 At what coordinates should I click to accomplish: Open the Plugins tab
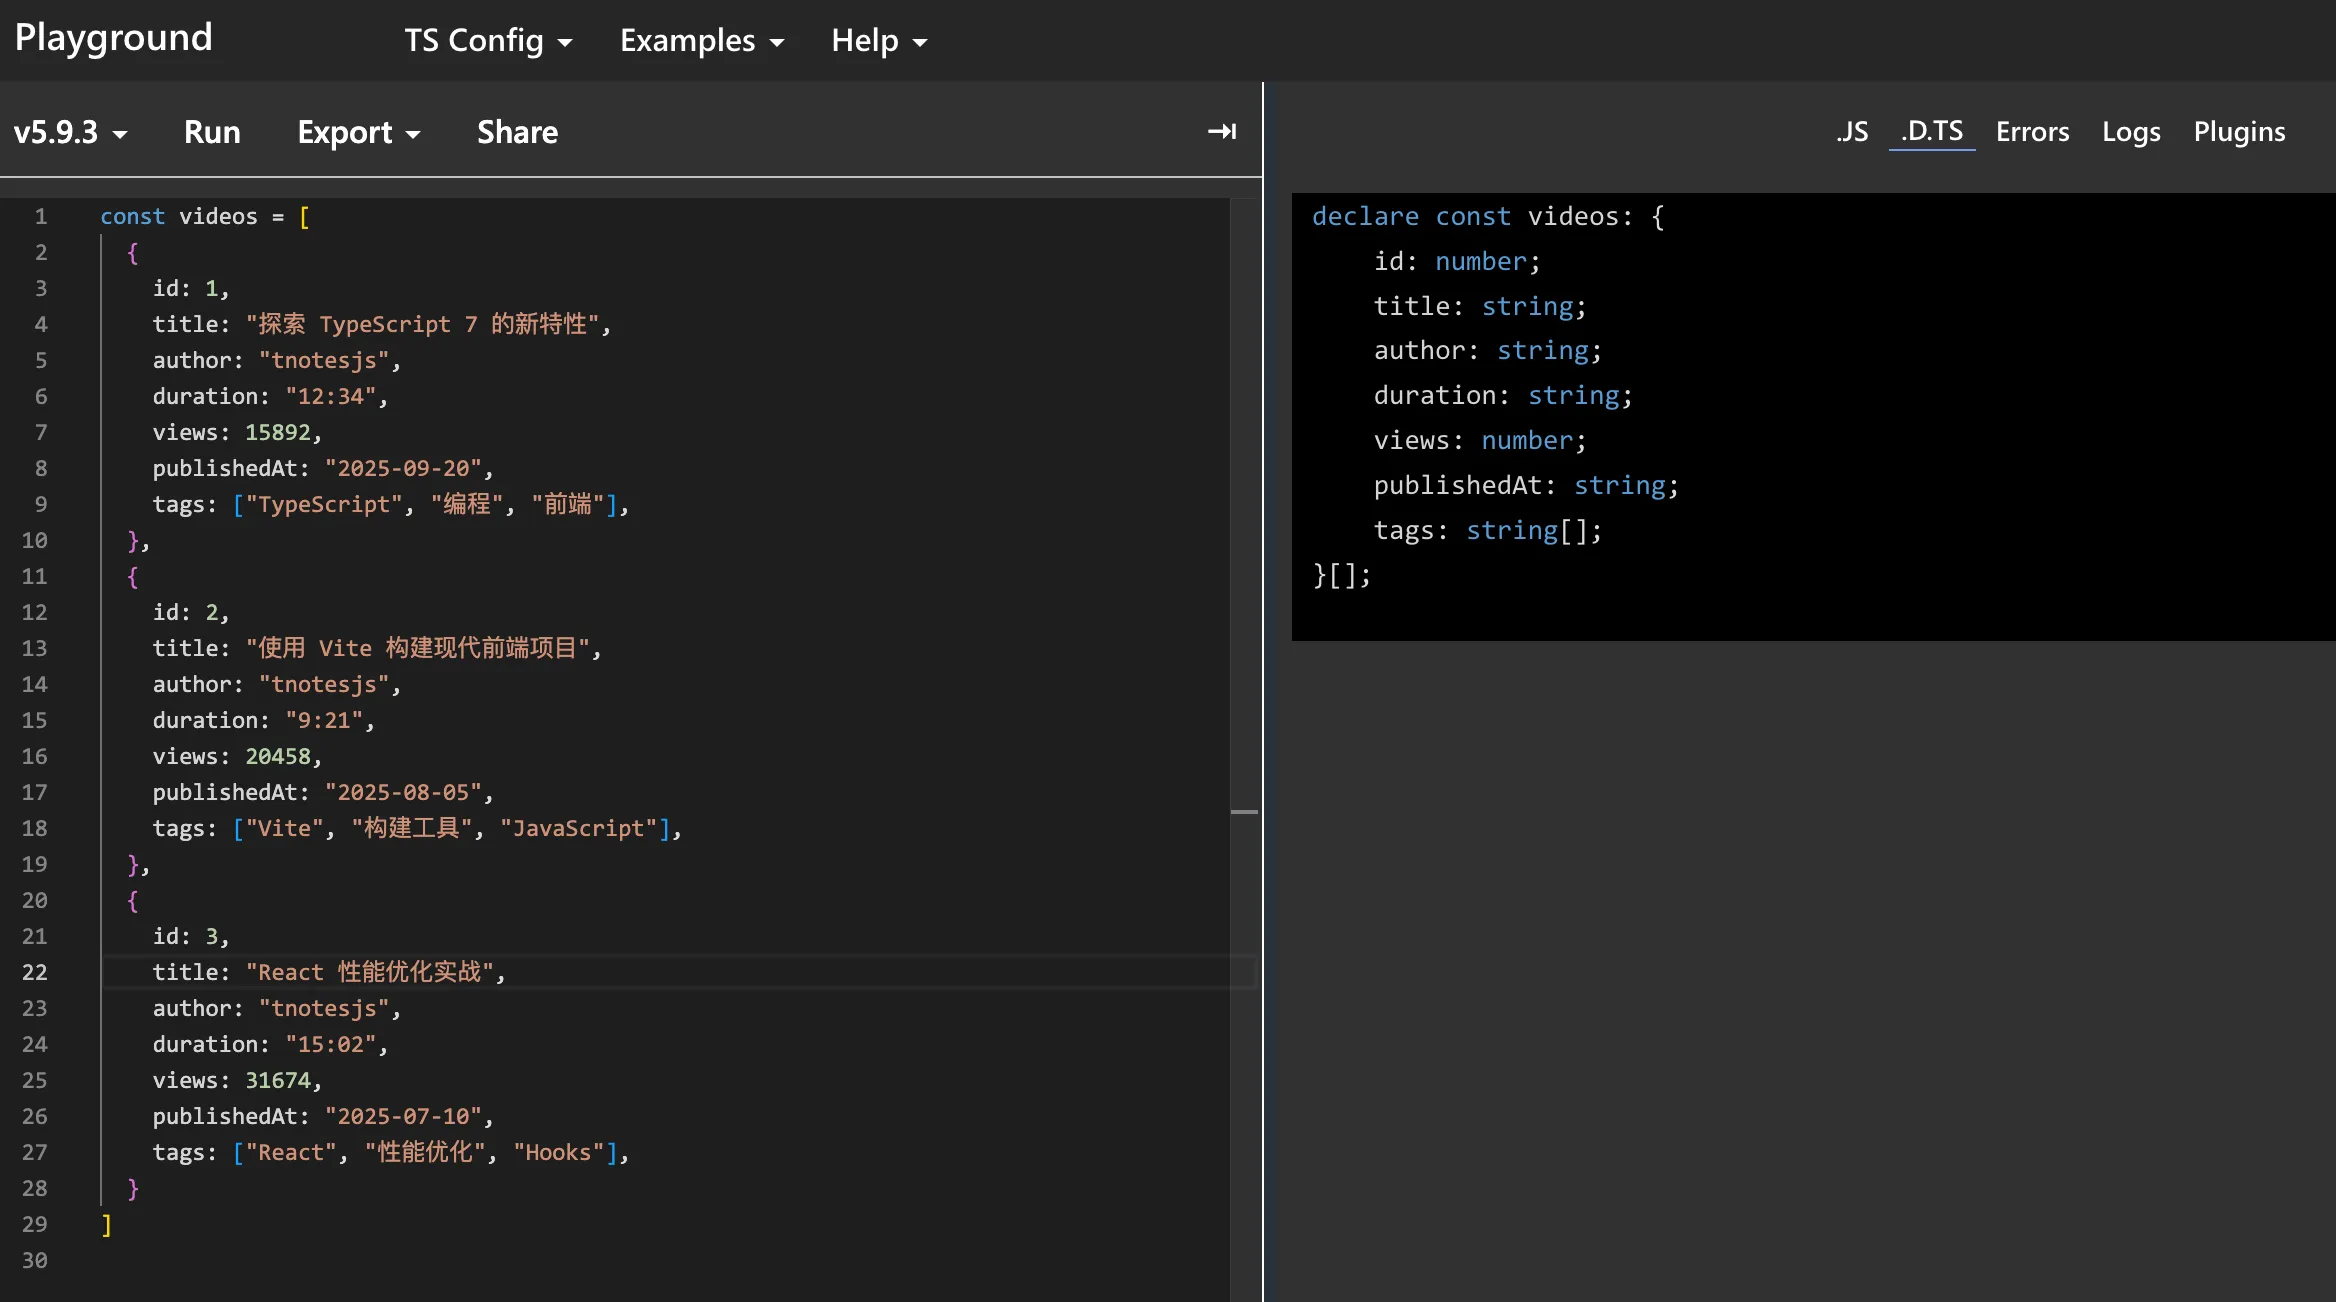(2239, 131)
